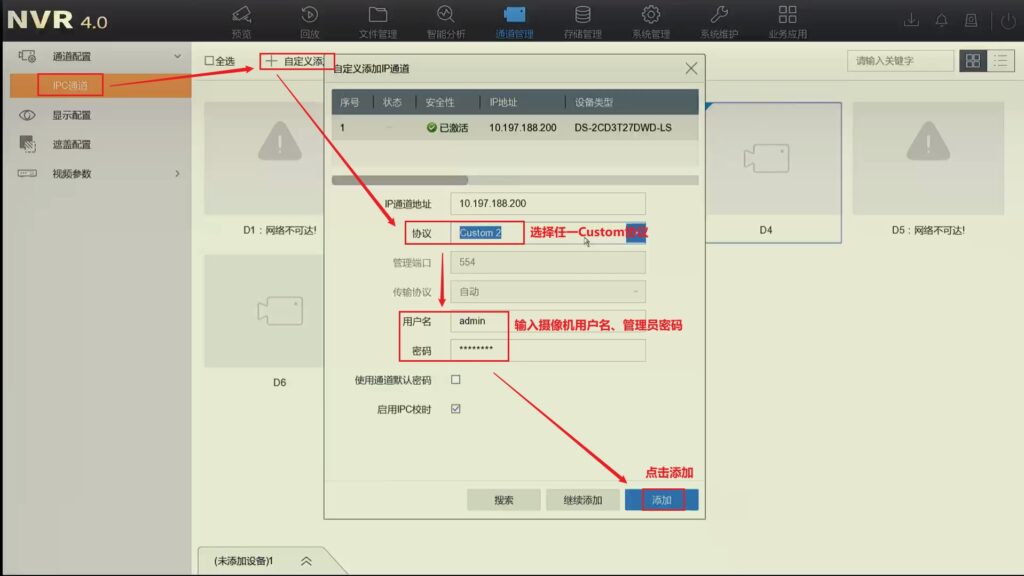Open the 系统维护 wrench icon
This screenshot has height=576, width=1024.
tap(719, 16)
